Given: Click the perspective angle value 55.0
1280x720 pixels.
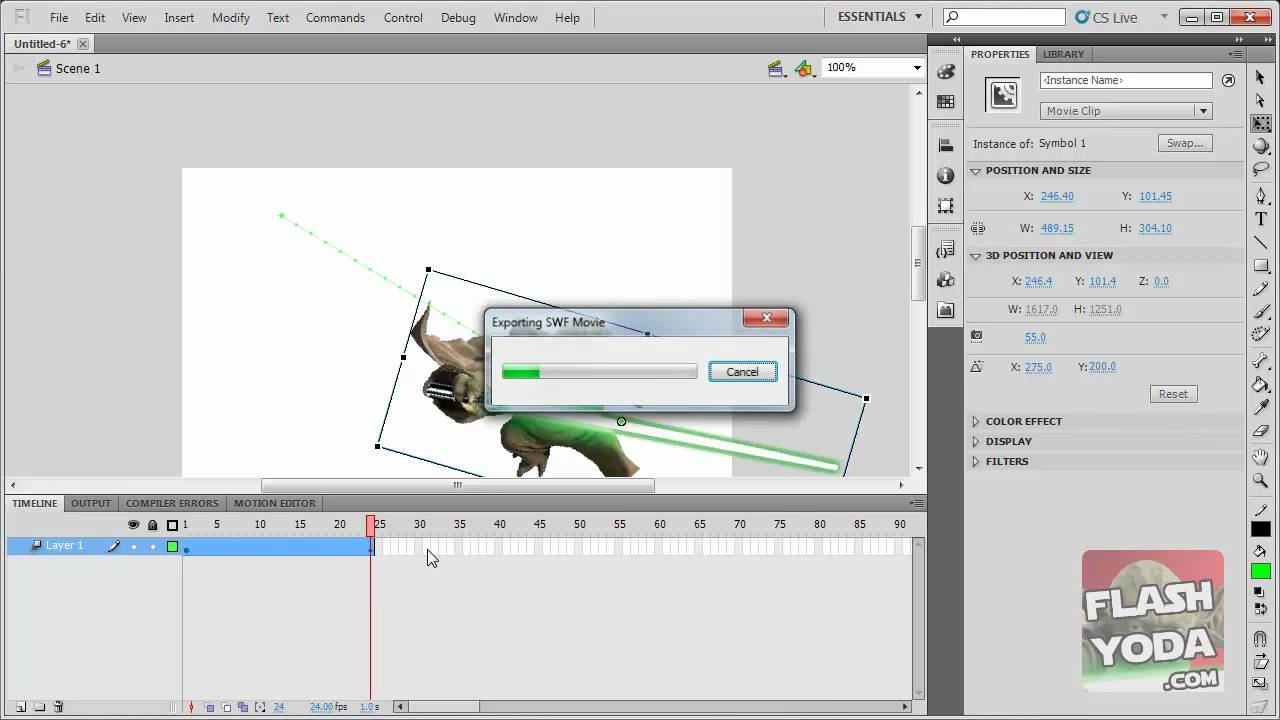Looking at the screenshot, I should (1035, 338).
